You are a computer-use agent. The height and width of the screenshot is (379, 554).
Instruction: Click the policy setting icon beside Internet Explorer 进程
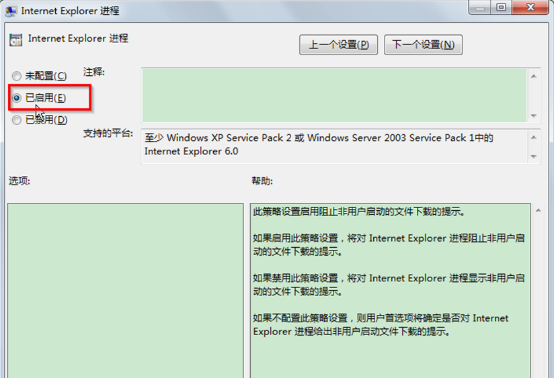point(16,40)
